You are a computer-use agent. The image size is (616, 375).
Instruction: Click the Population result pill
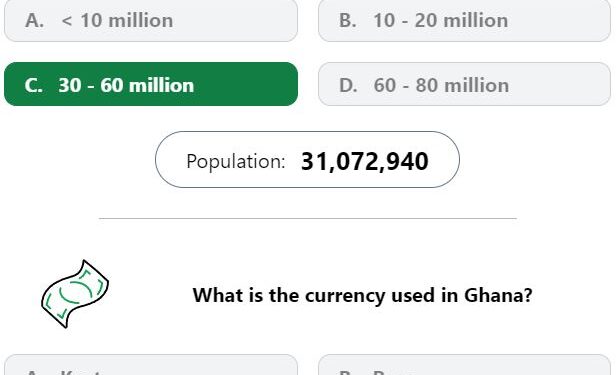pyautogui.click(x=307, y=159)
